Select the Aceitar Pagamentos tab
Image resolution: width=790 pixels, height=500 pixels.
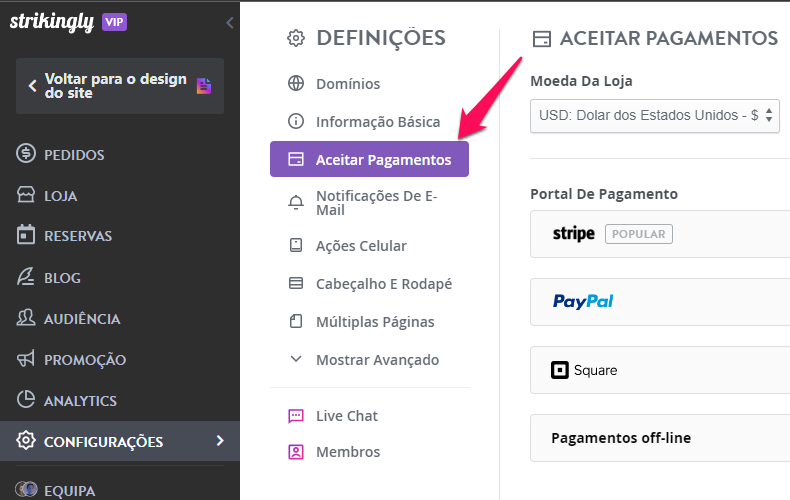[369, 159]
